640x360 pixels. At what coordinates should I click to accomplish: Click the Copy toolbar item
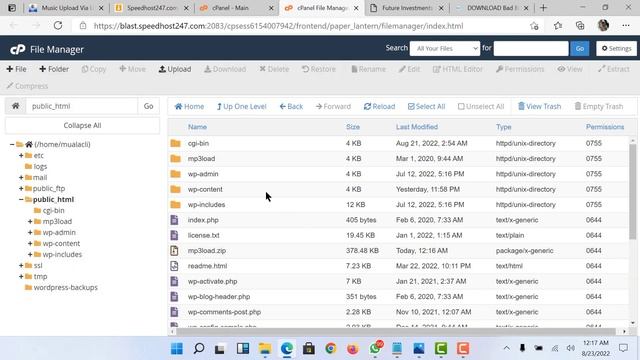94,69
